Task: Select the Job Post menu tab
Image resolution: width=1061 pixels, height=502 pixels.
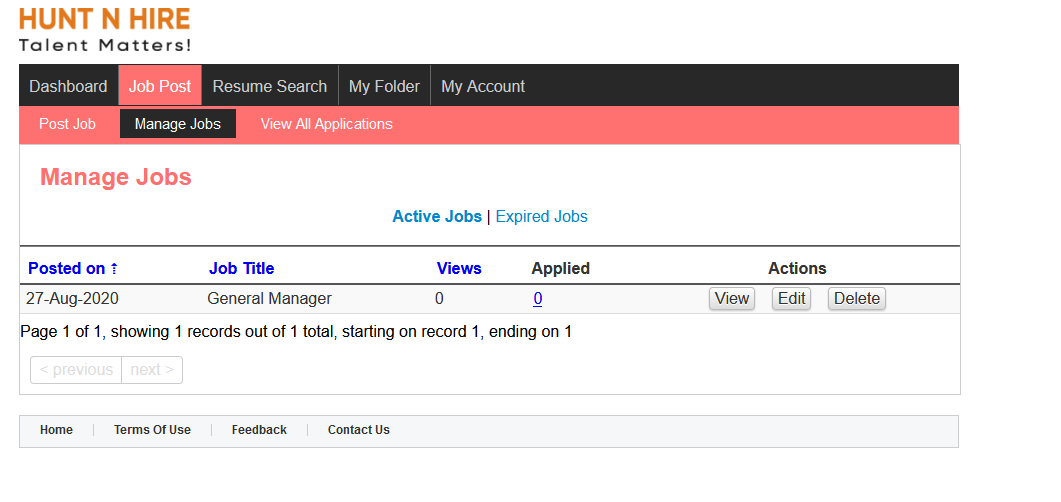Action: click(160, 86)
